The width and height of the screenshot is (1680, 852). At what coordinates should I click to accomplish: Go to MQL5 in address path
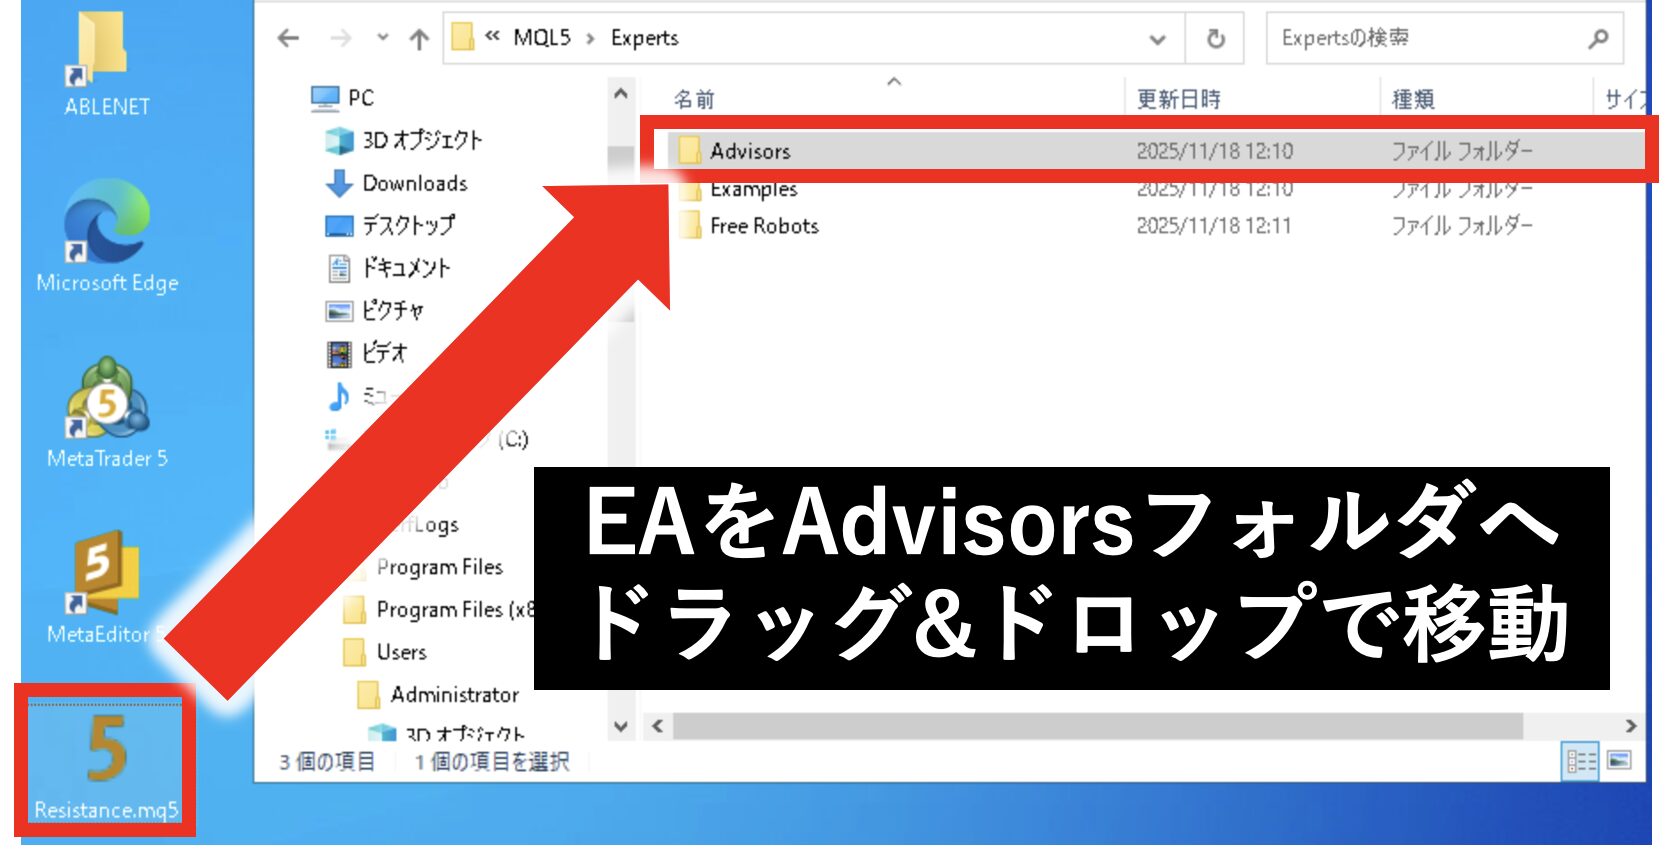(x=541, y=38)
